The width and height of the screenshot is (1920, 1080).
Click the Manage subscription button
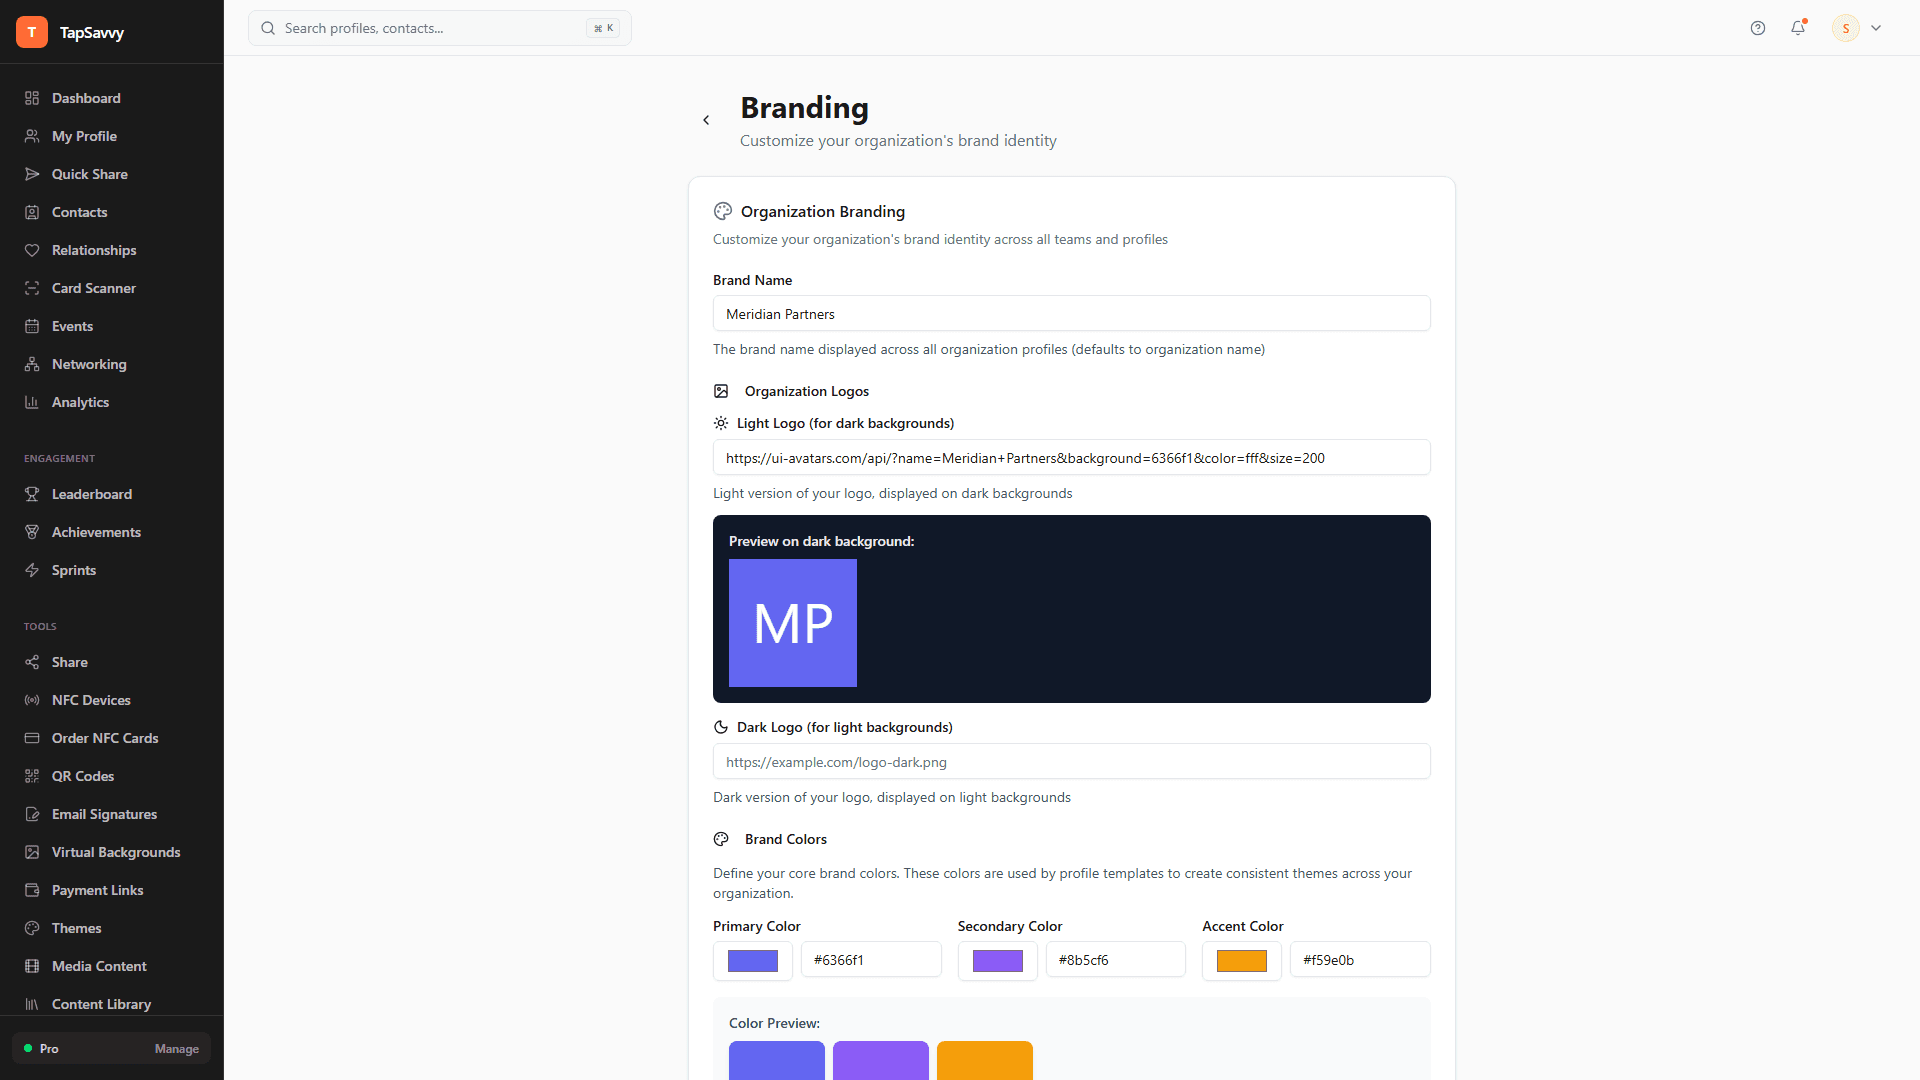coord(176,1049)
